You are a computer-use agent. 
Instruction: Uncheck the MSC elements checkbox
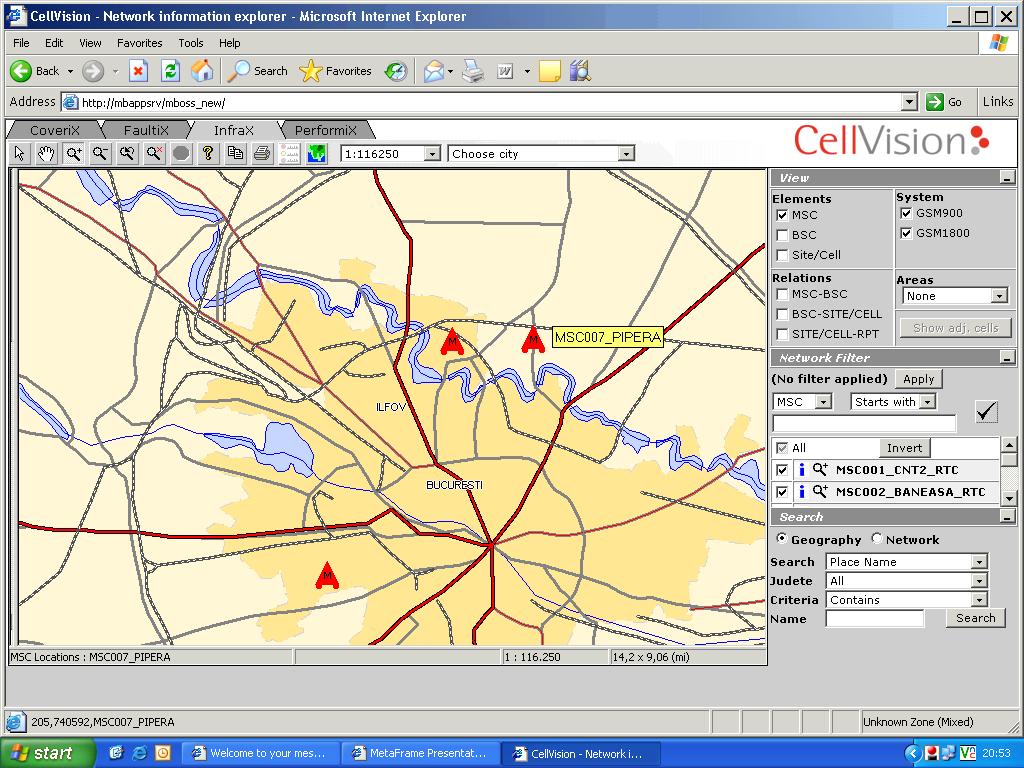pyautogui.click(x=782, y=215)
